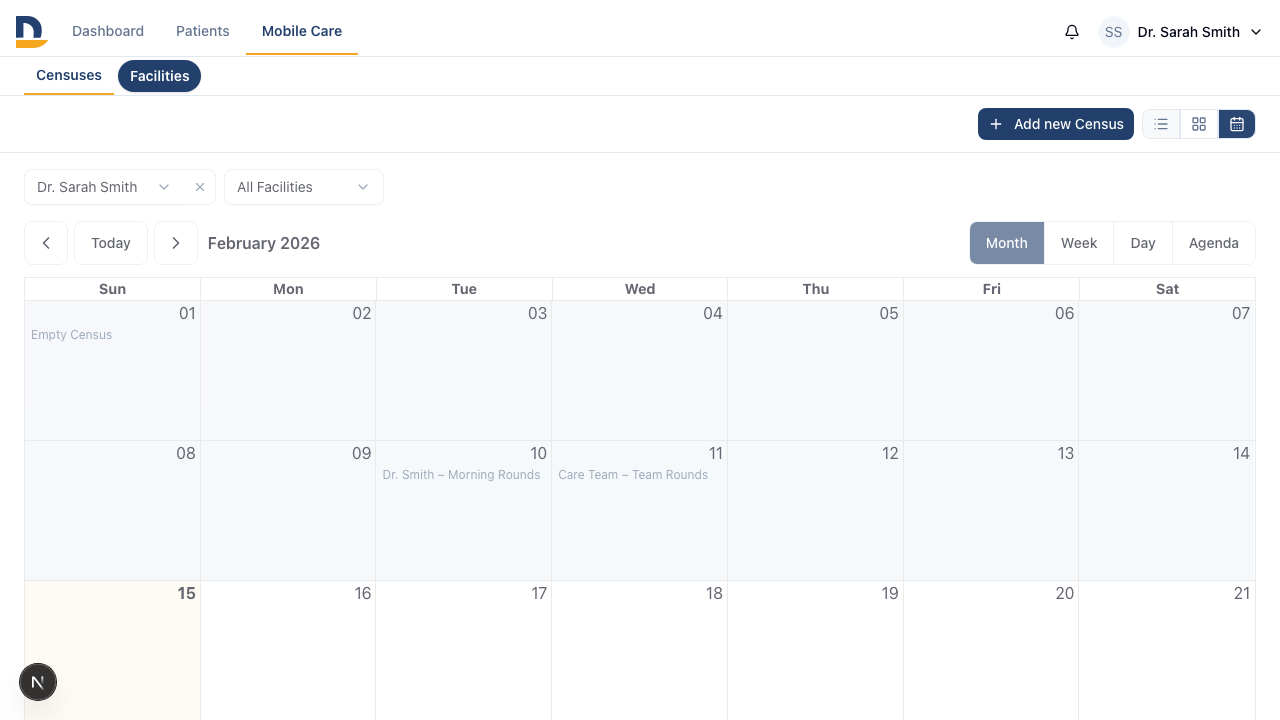Select the calendar view icon

[1237, 124]
